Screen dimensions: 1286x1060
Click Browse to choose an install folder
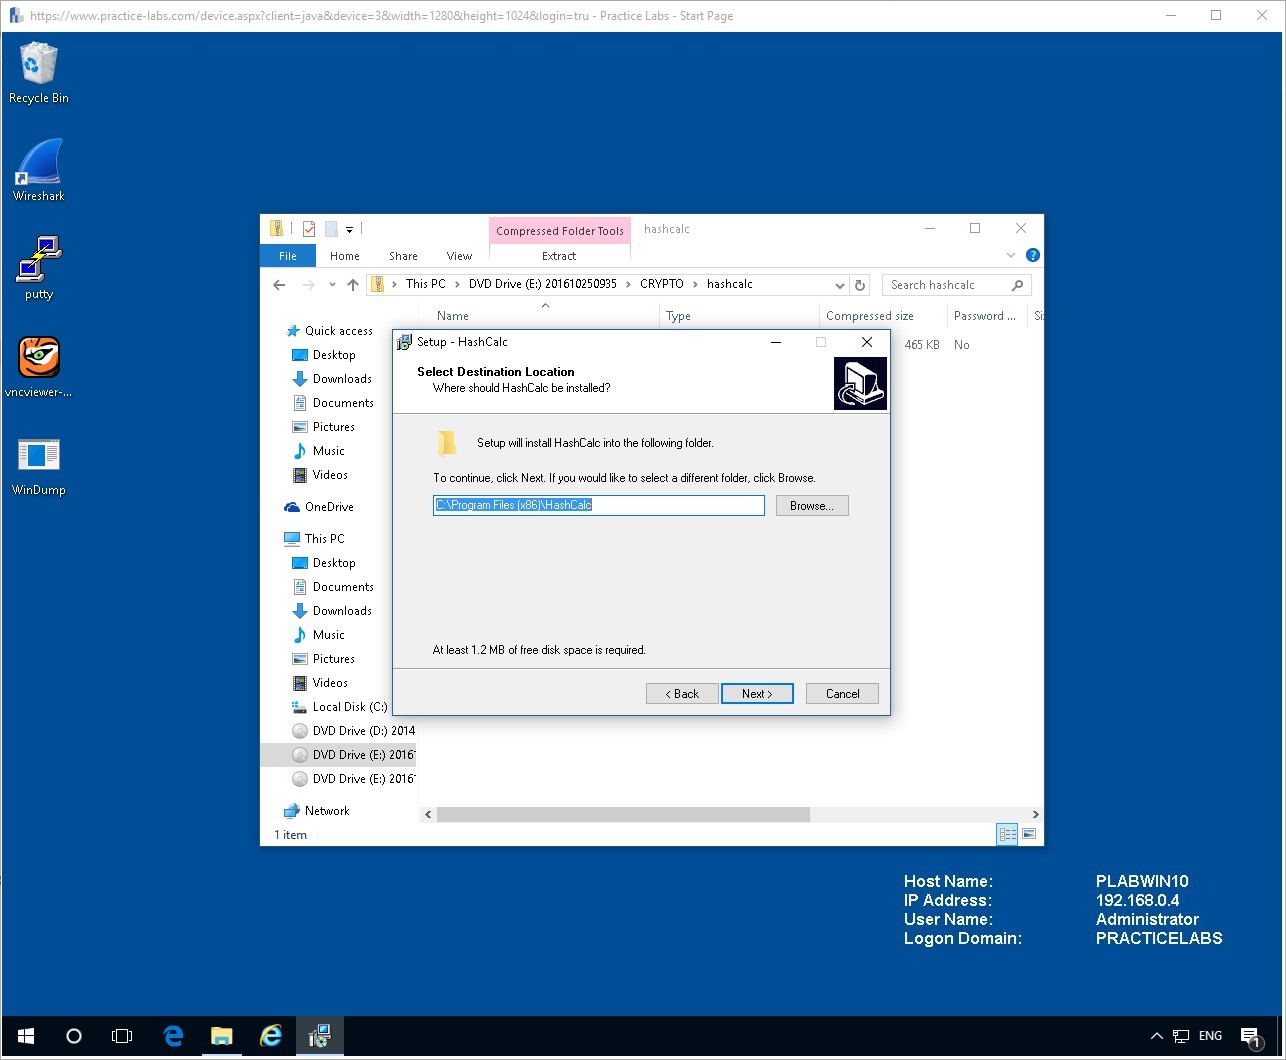point(811,505)
